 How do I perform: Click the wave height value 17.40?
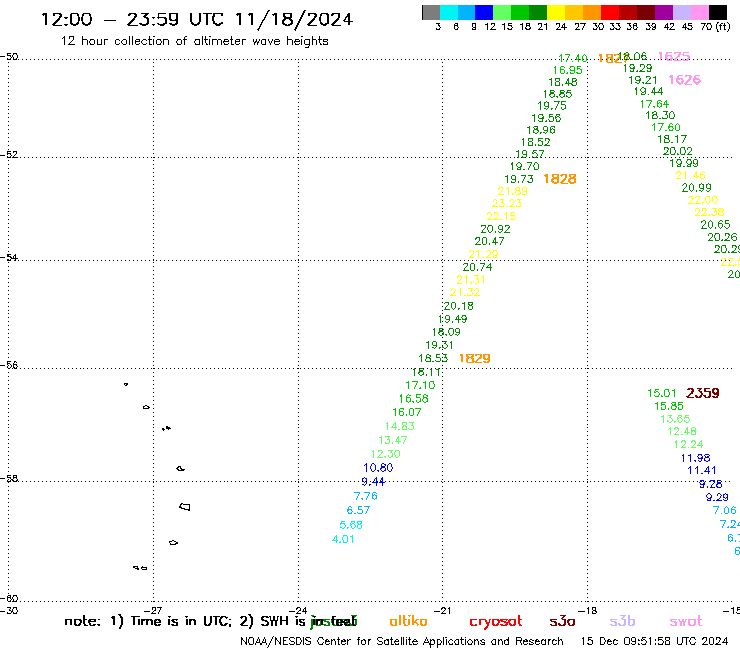[x=573, y=58]
